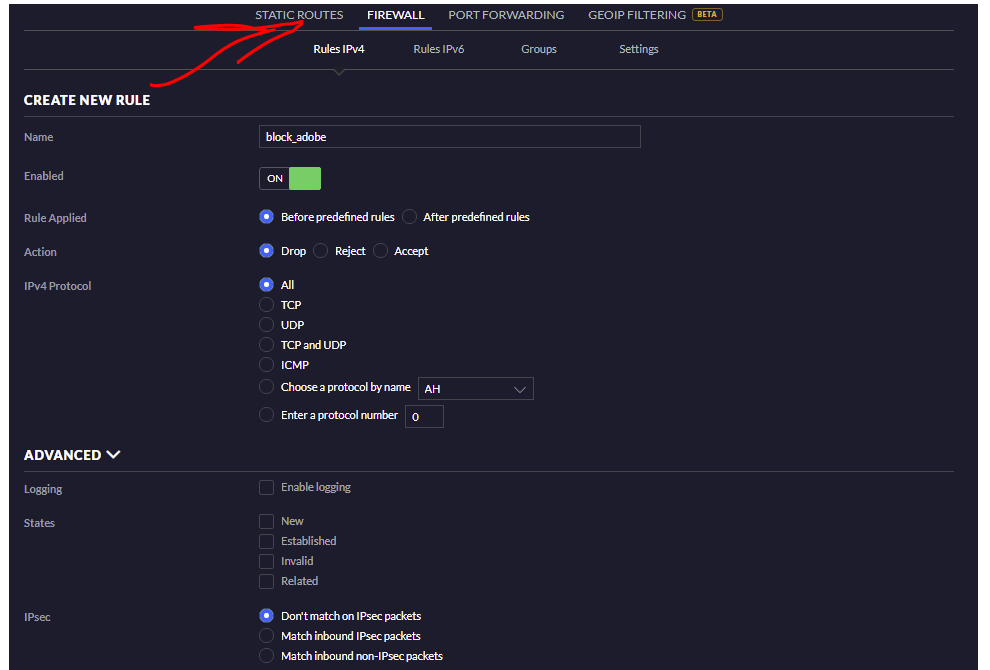990x670 pixels.
Task: Select TCP and UDP protocol
Action: 266,345
